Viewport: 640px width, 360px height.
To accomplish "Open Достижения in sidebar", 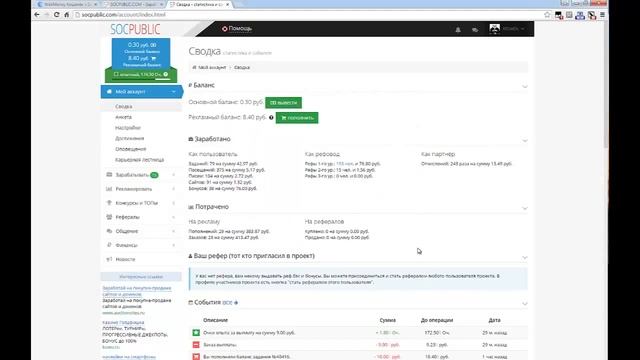I will coord(129,138).
